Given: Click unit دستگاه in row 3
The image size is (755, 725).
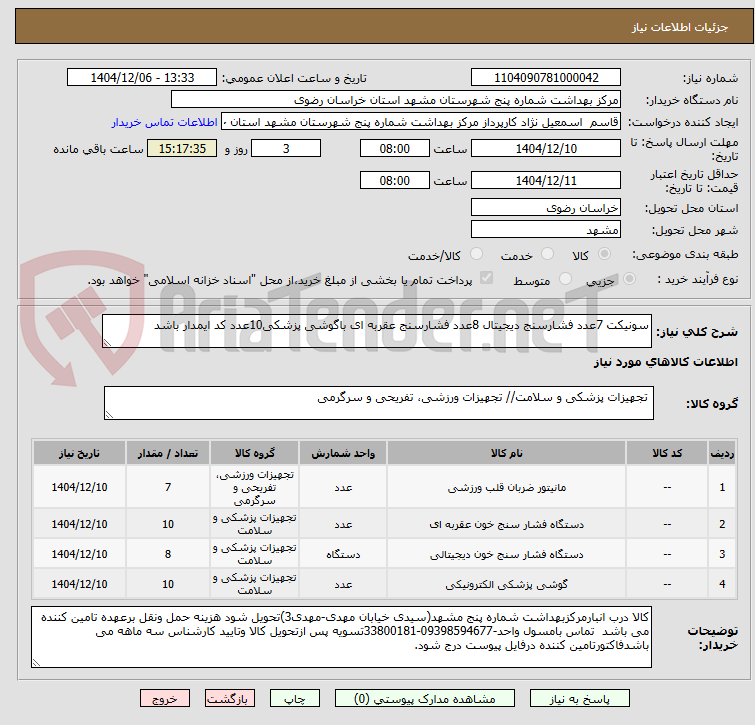Looking at the screenshot, I should click(343, 554).
